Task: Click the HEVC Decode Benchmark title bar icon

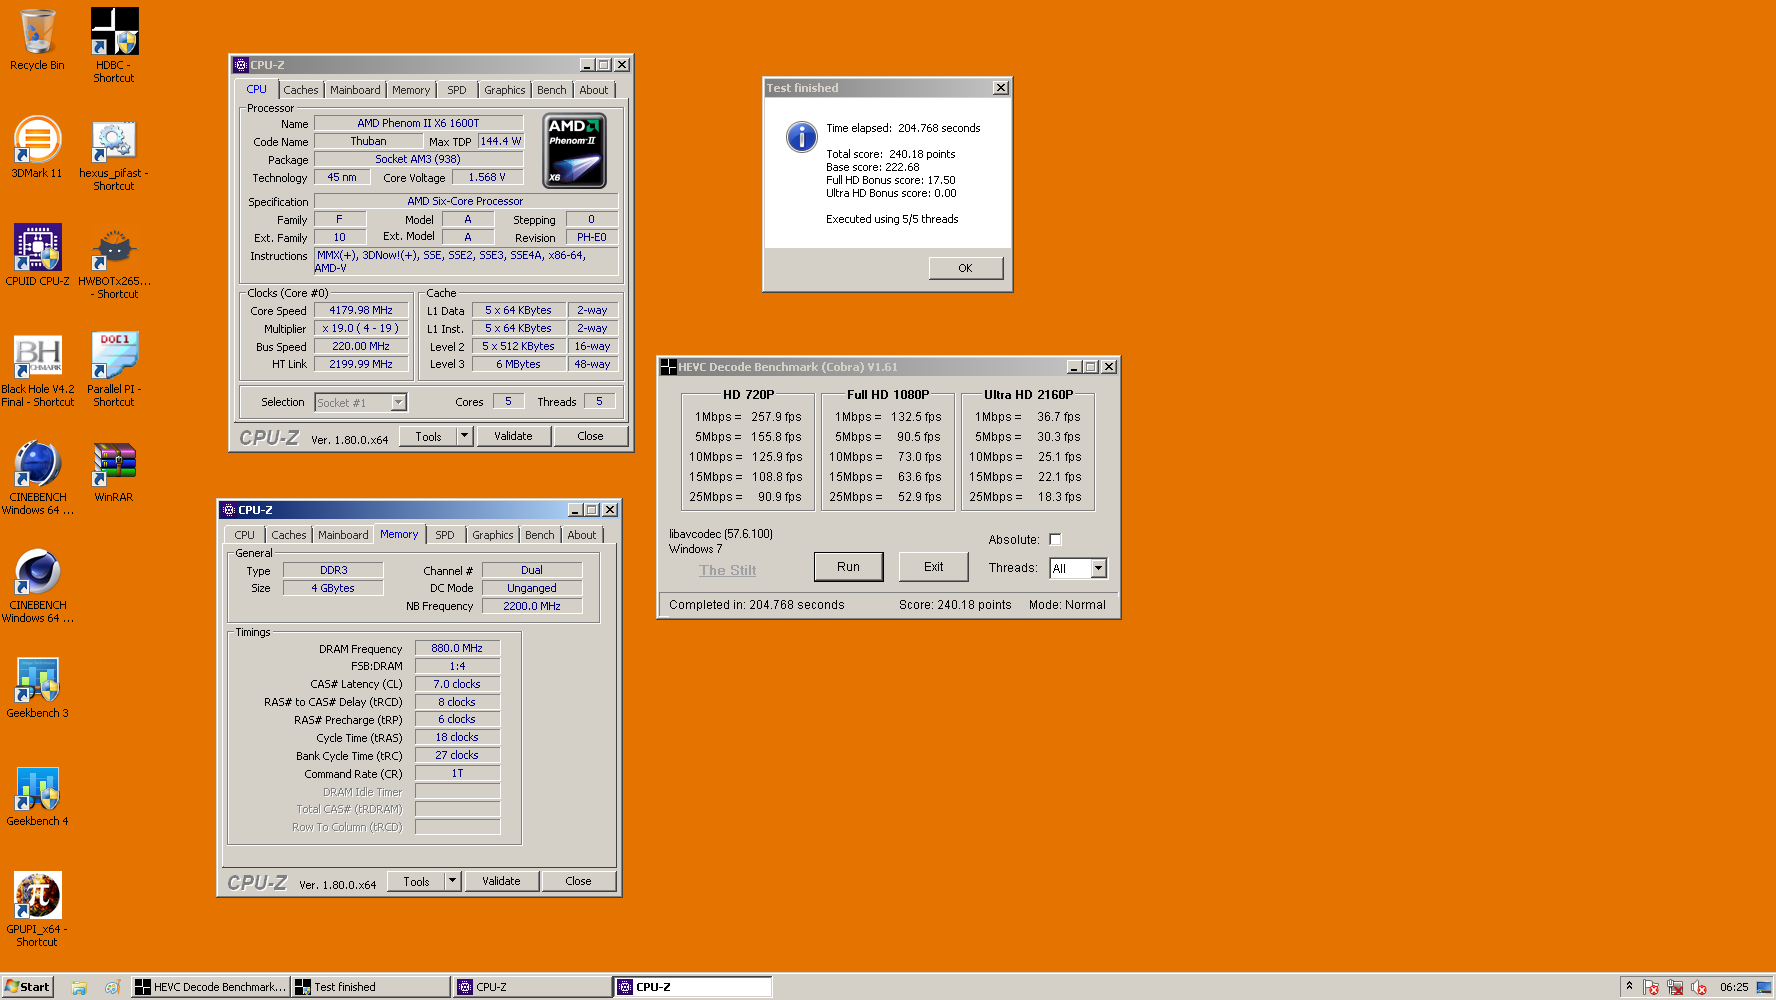Action: (668, 367)
